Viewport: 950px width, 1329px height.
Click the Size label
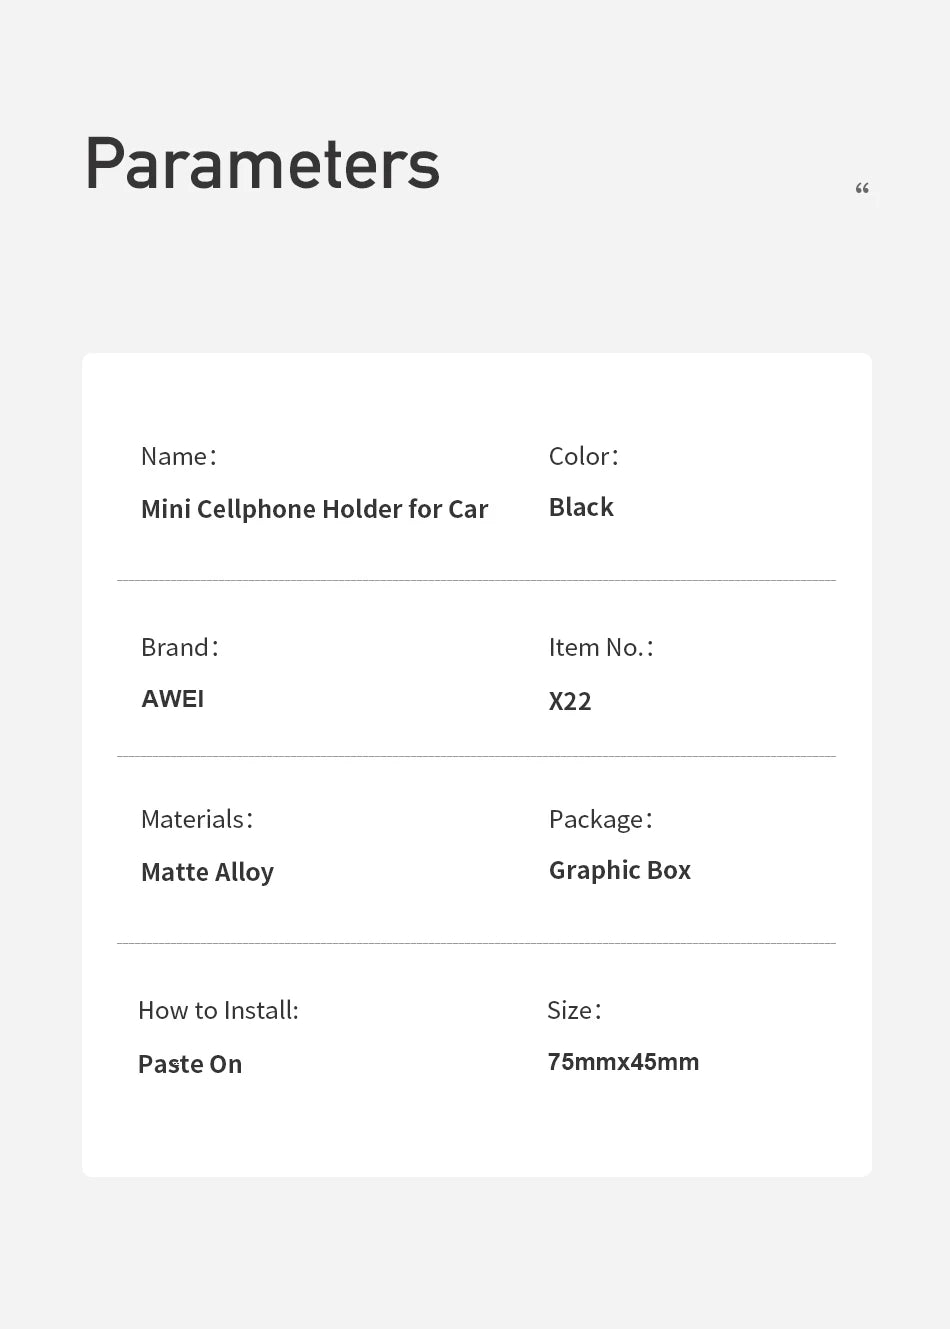(574, 1011)
